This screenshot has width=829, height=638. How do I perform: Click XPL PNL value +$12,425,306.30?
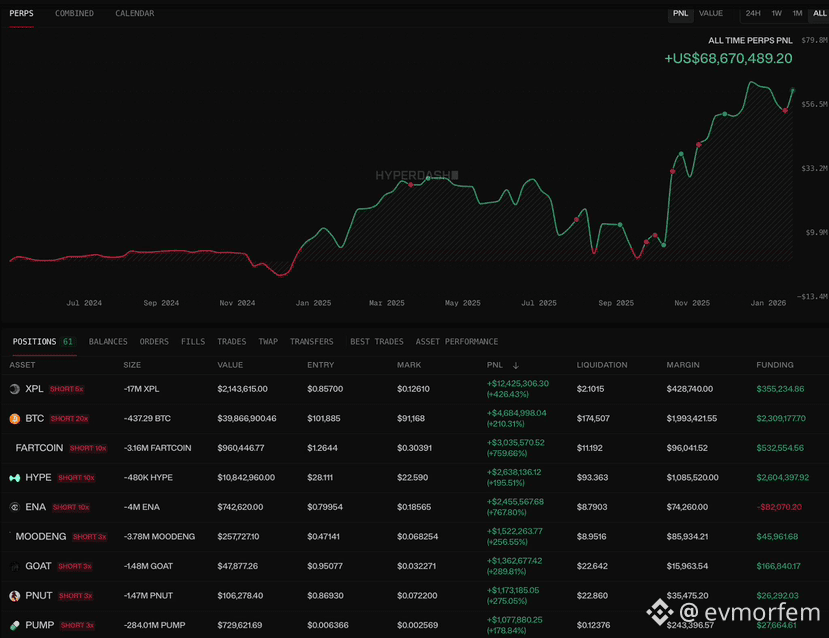tap(518, 383)
